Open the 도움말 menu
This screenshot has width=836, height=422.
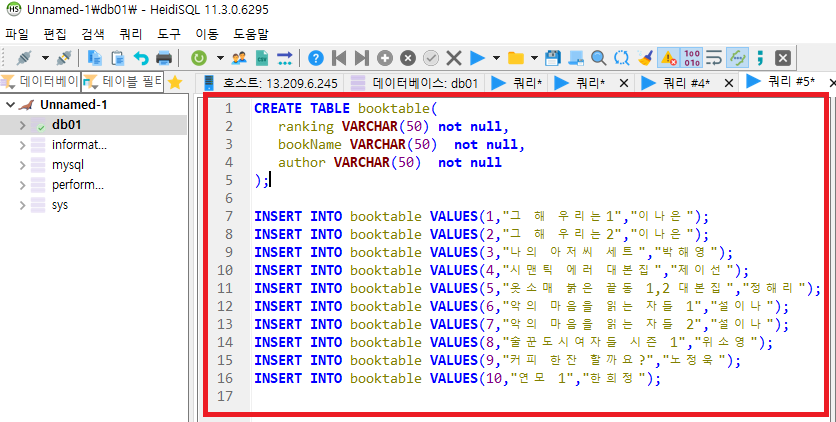point(251,34)
